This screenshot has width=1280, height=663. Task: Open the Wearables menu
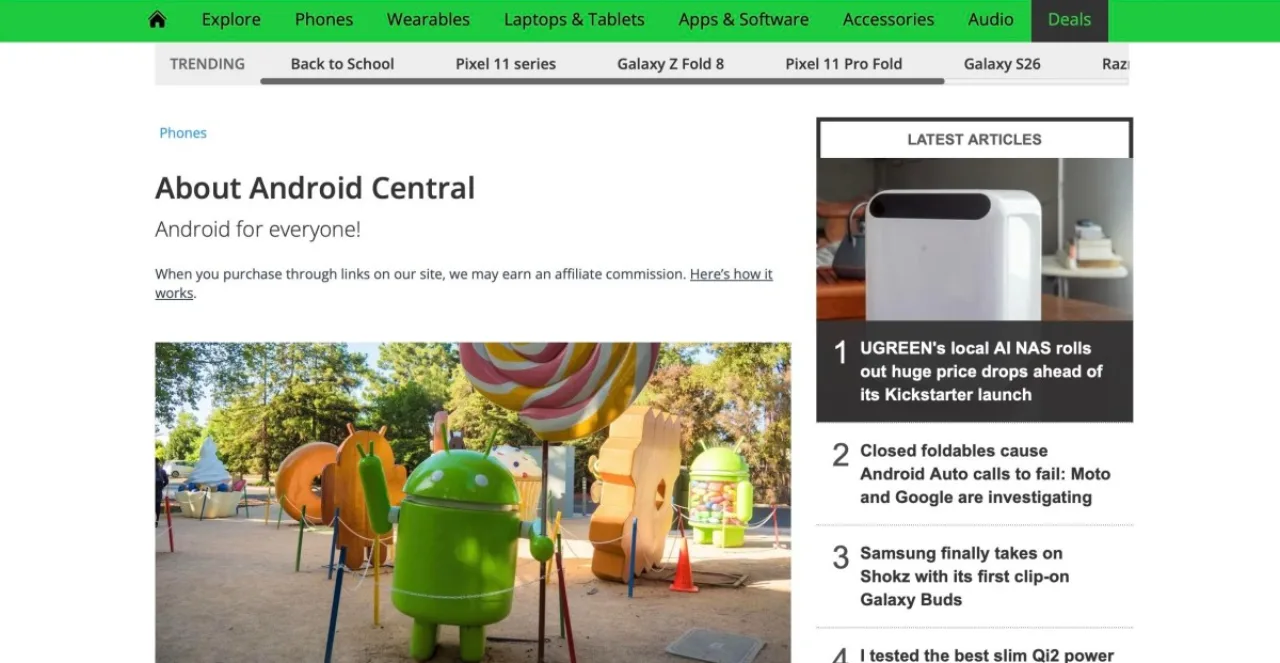click(428, 20)
